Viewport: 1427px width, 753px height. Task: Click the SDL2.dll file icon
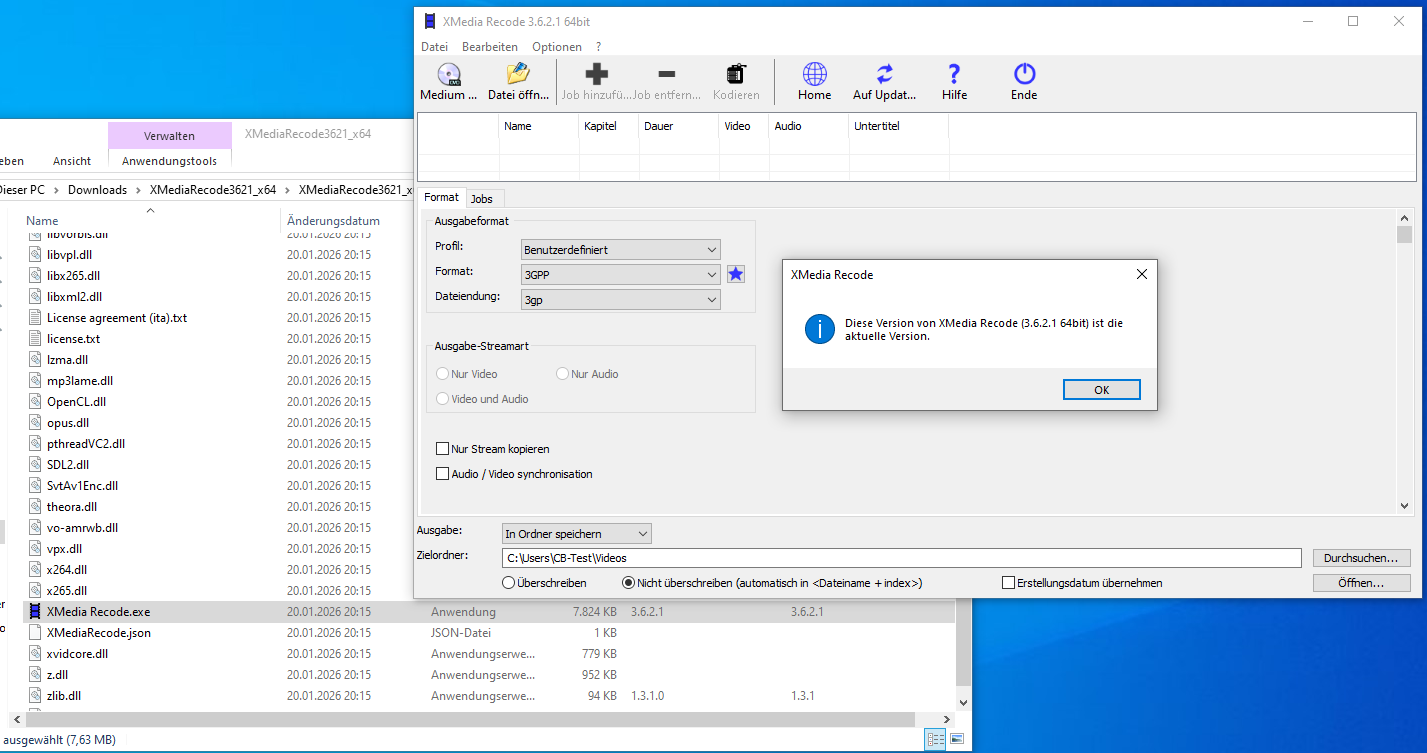point(35,464)
